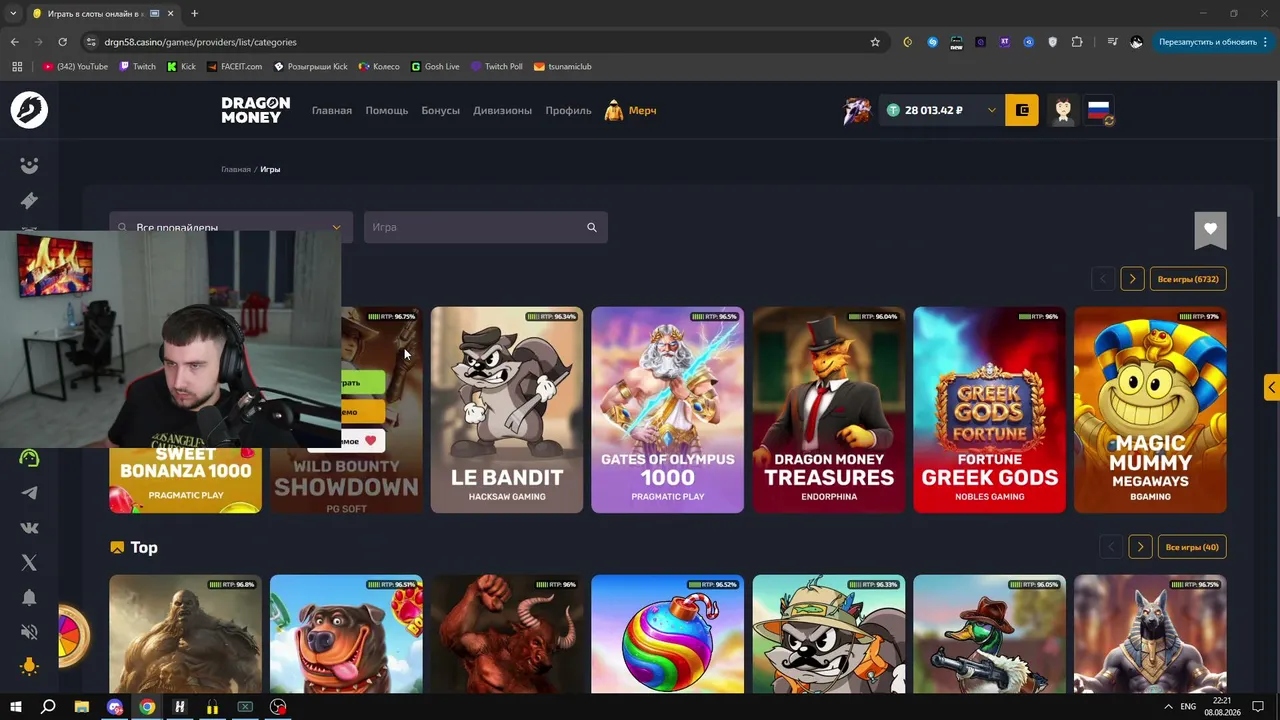Open the notifications bell in the sidebar
Image resolution: width=1280 pixels, height=720 pixels.
29,597
